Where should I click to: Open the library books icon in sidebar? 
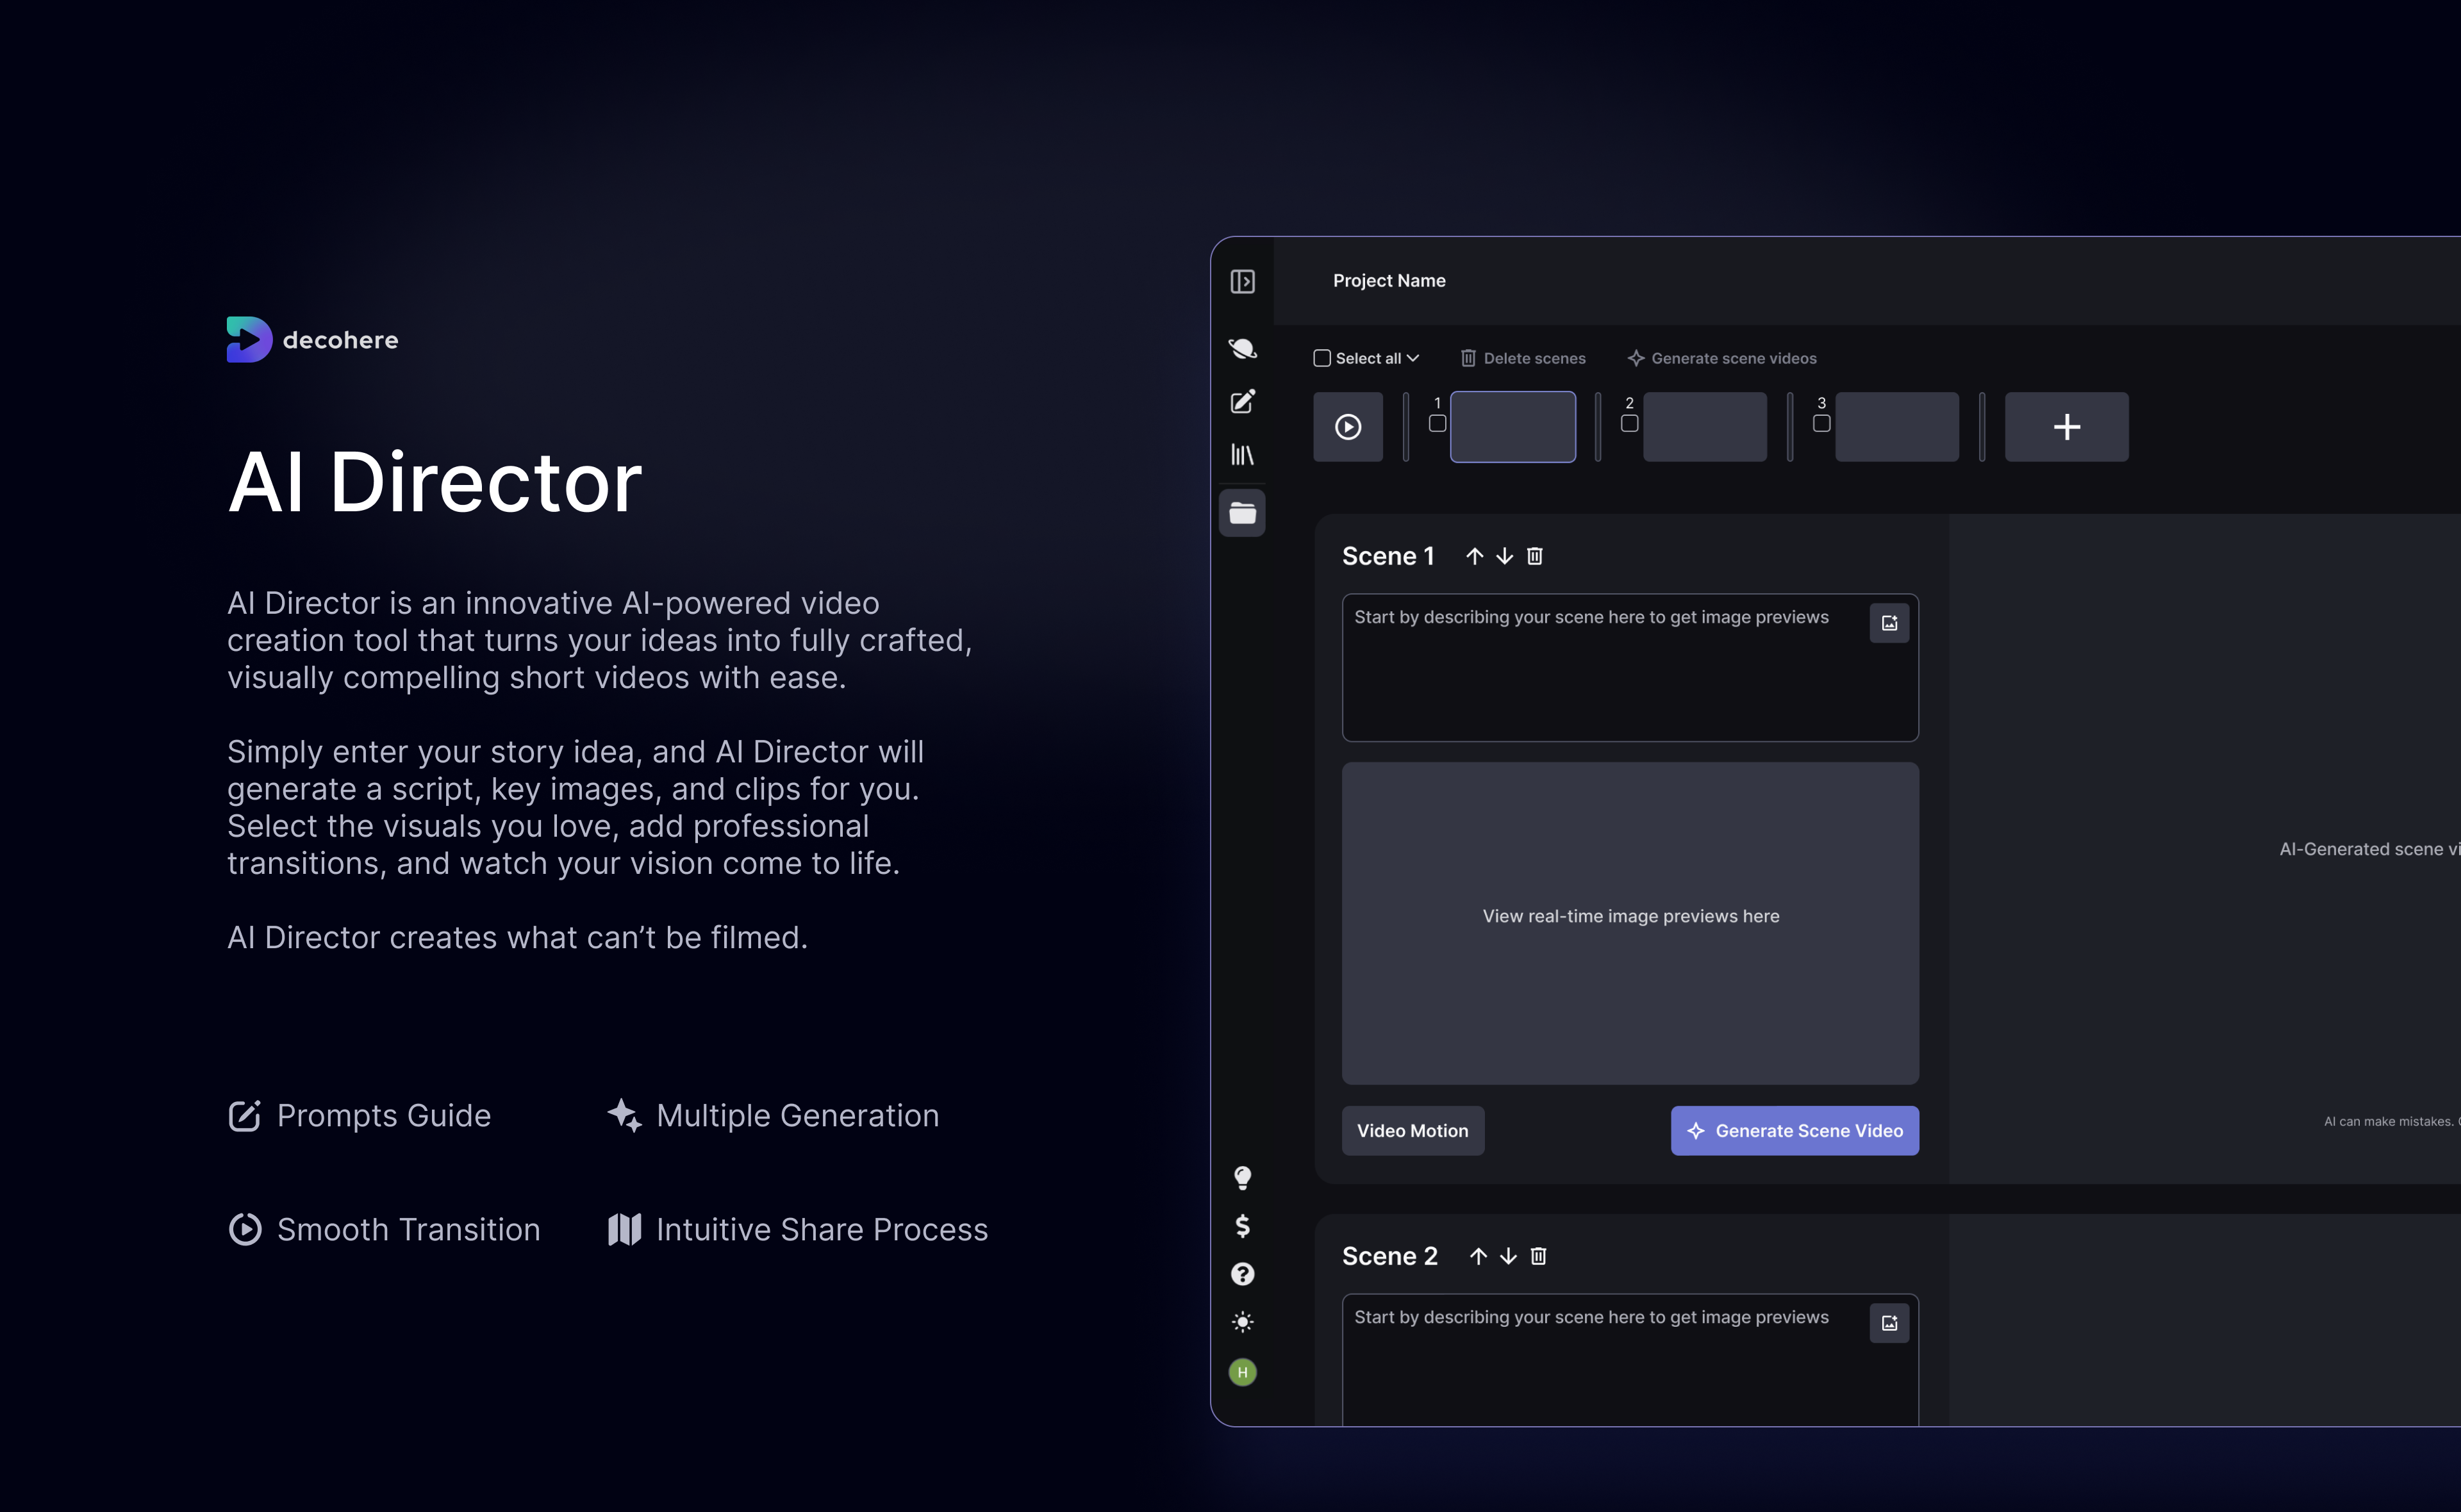[1242, 455]
